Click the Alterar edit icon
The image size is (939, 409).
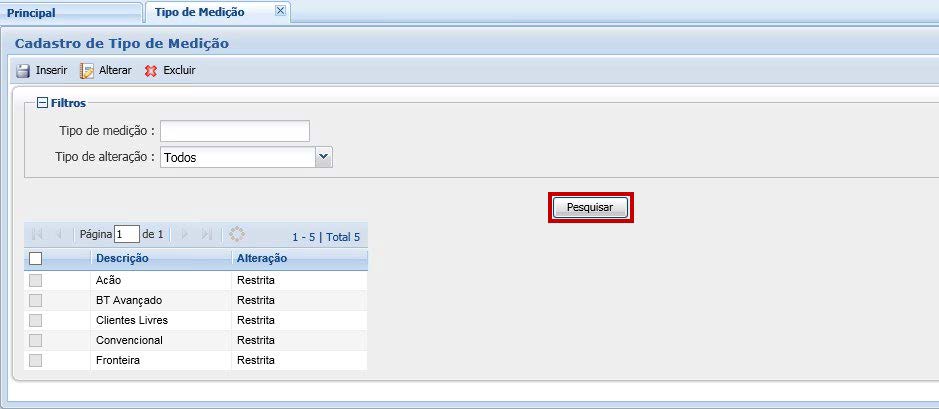pyautogui.click(x=87, y=71)
